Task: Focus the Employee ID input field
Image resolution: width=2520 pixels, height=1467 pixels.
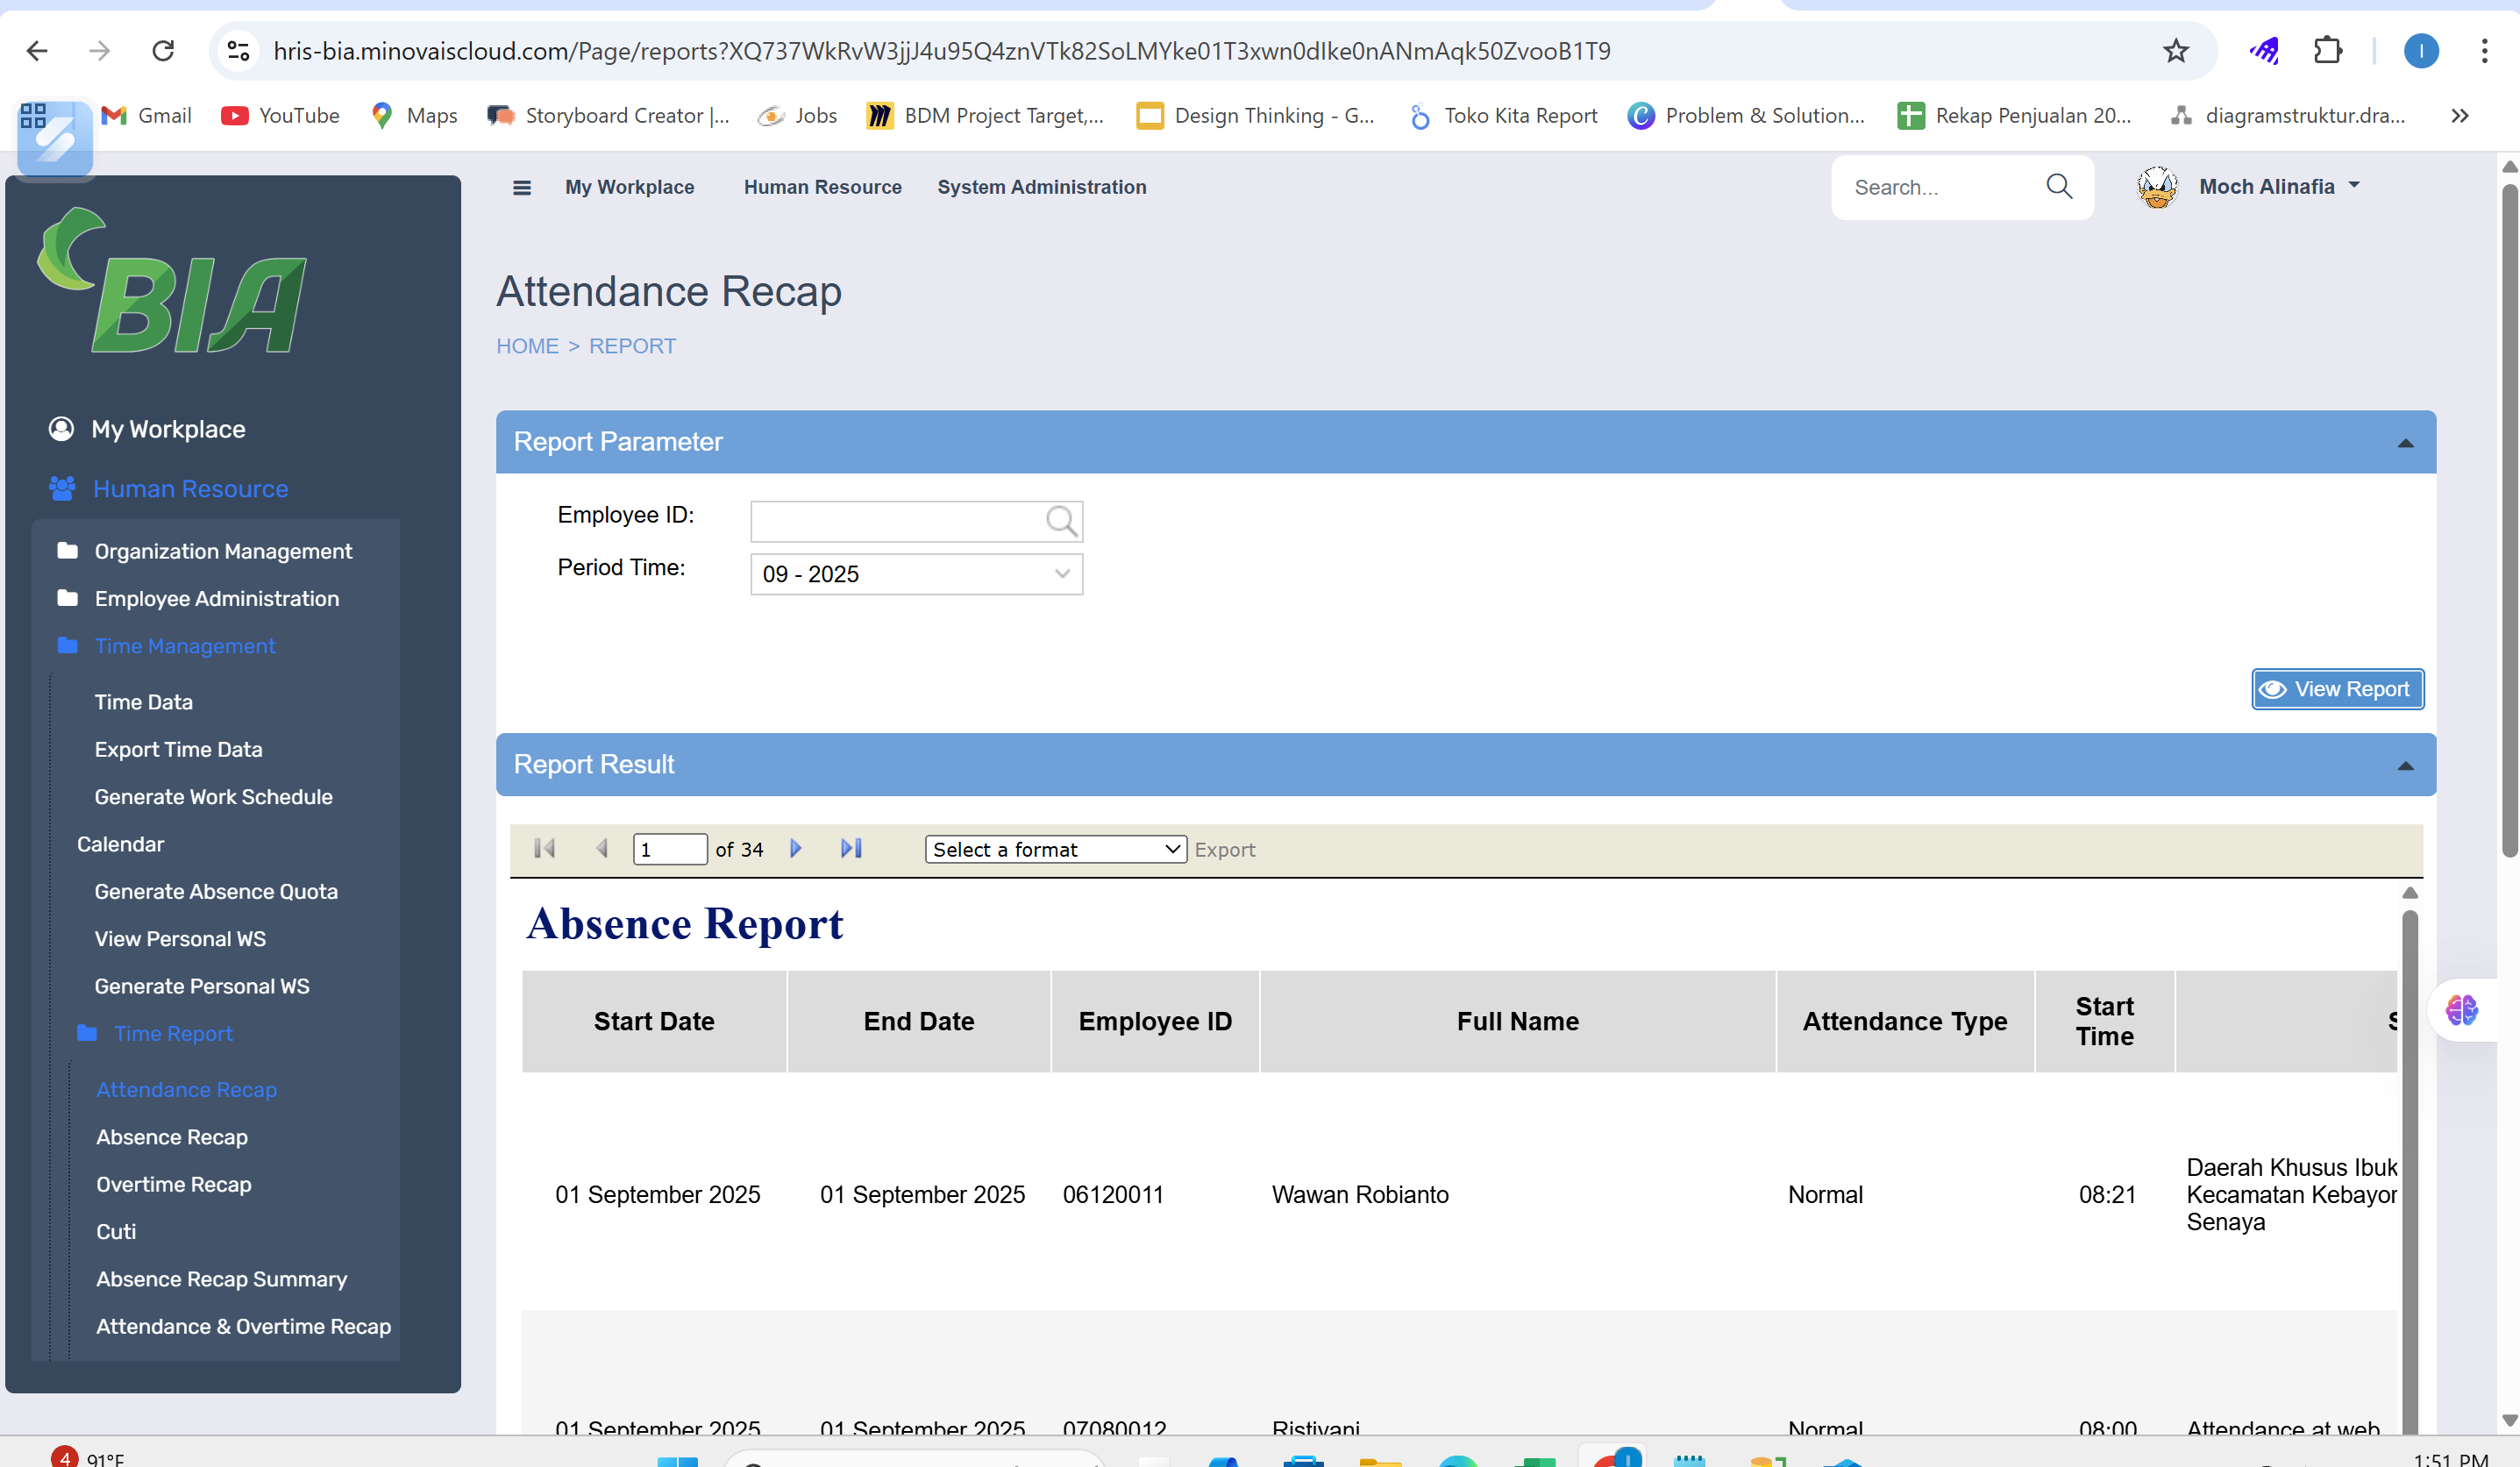Action: [x=895, y=521]
